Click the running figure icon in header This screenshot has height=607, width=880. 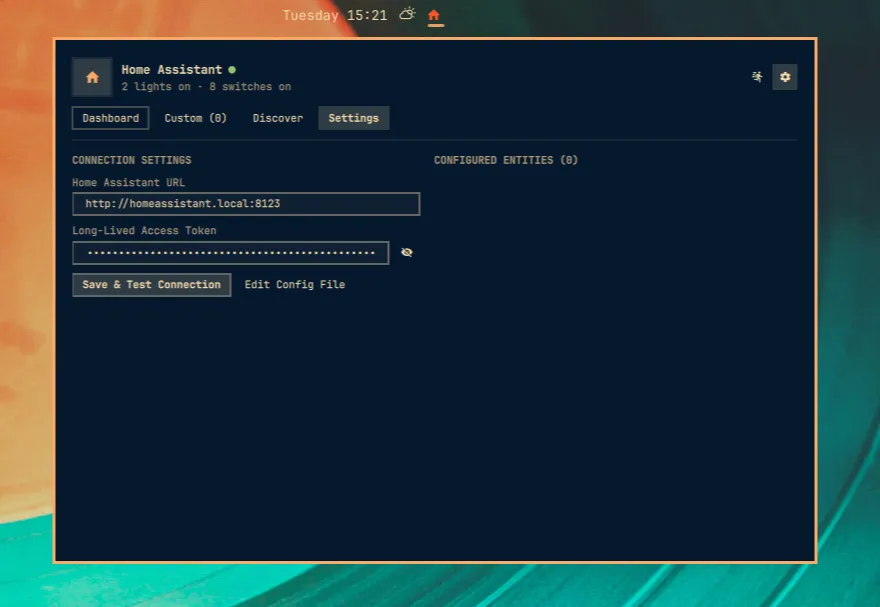[x=757, y=77]
